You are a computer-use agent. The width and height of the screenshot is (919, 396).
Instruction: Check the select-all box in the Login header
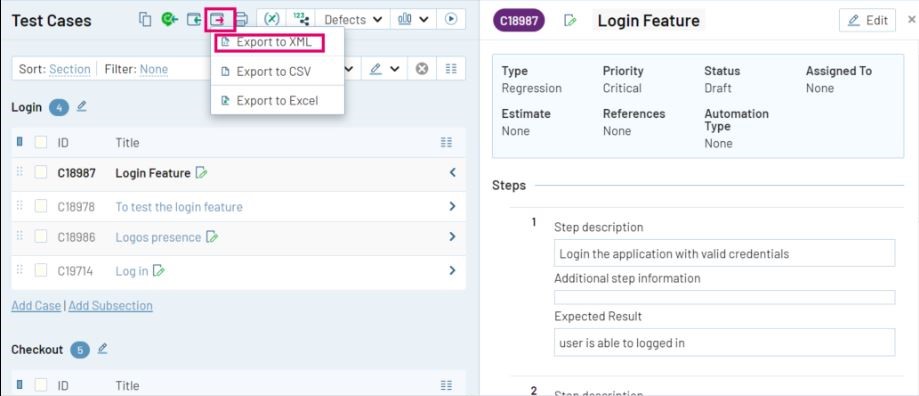[40, 142]
